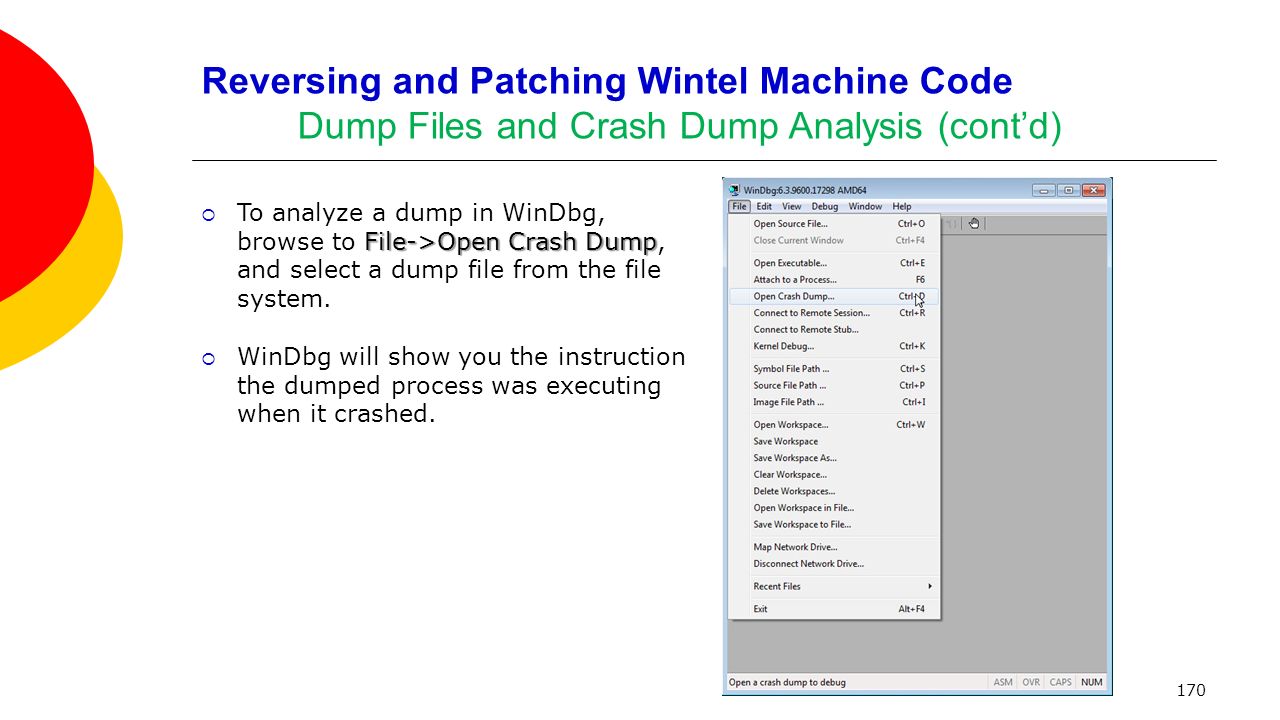Click the bold 'File->Open Crash Dump' text

pyautogui.click(x=511, y=242)
